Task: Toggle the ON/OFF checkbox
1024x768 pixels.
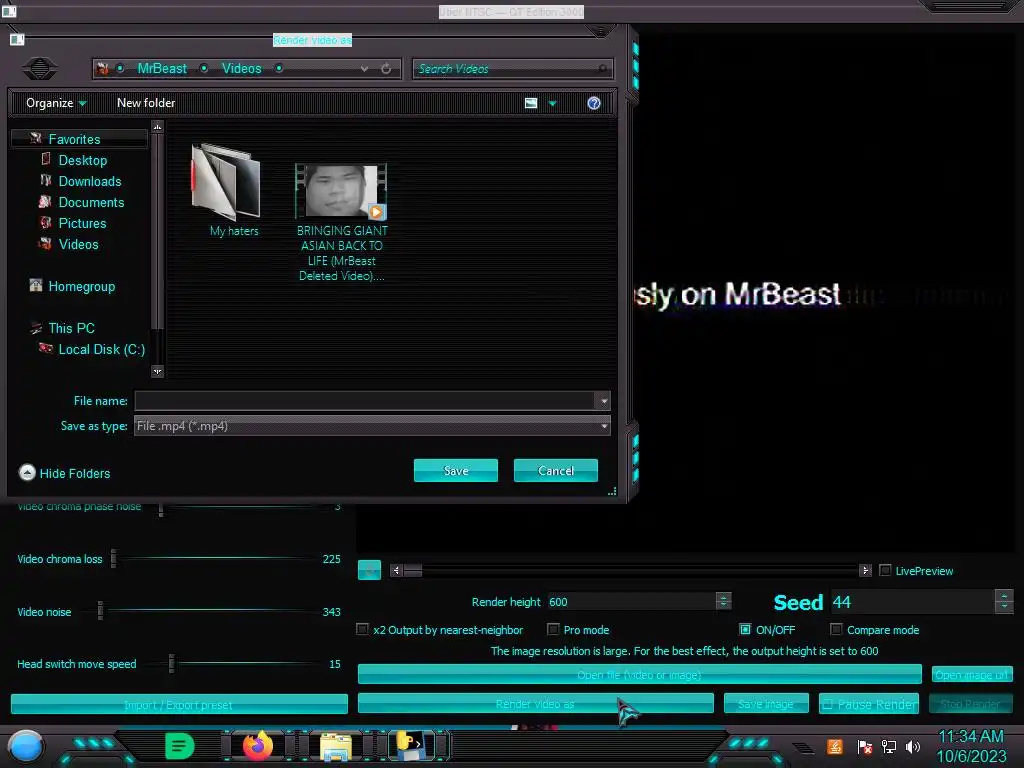Action: click(x=745, y=629)
